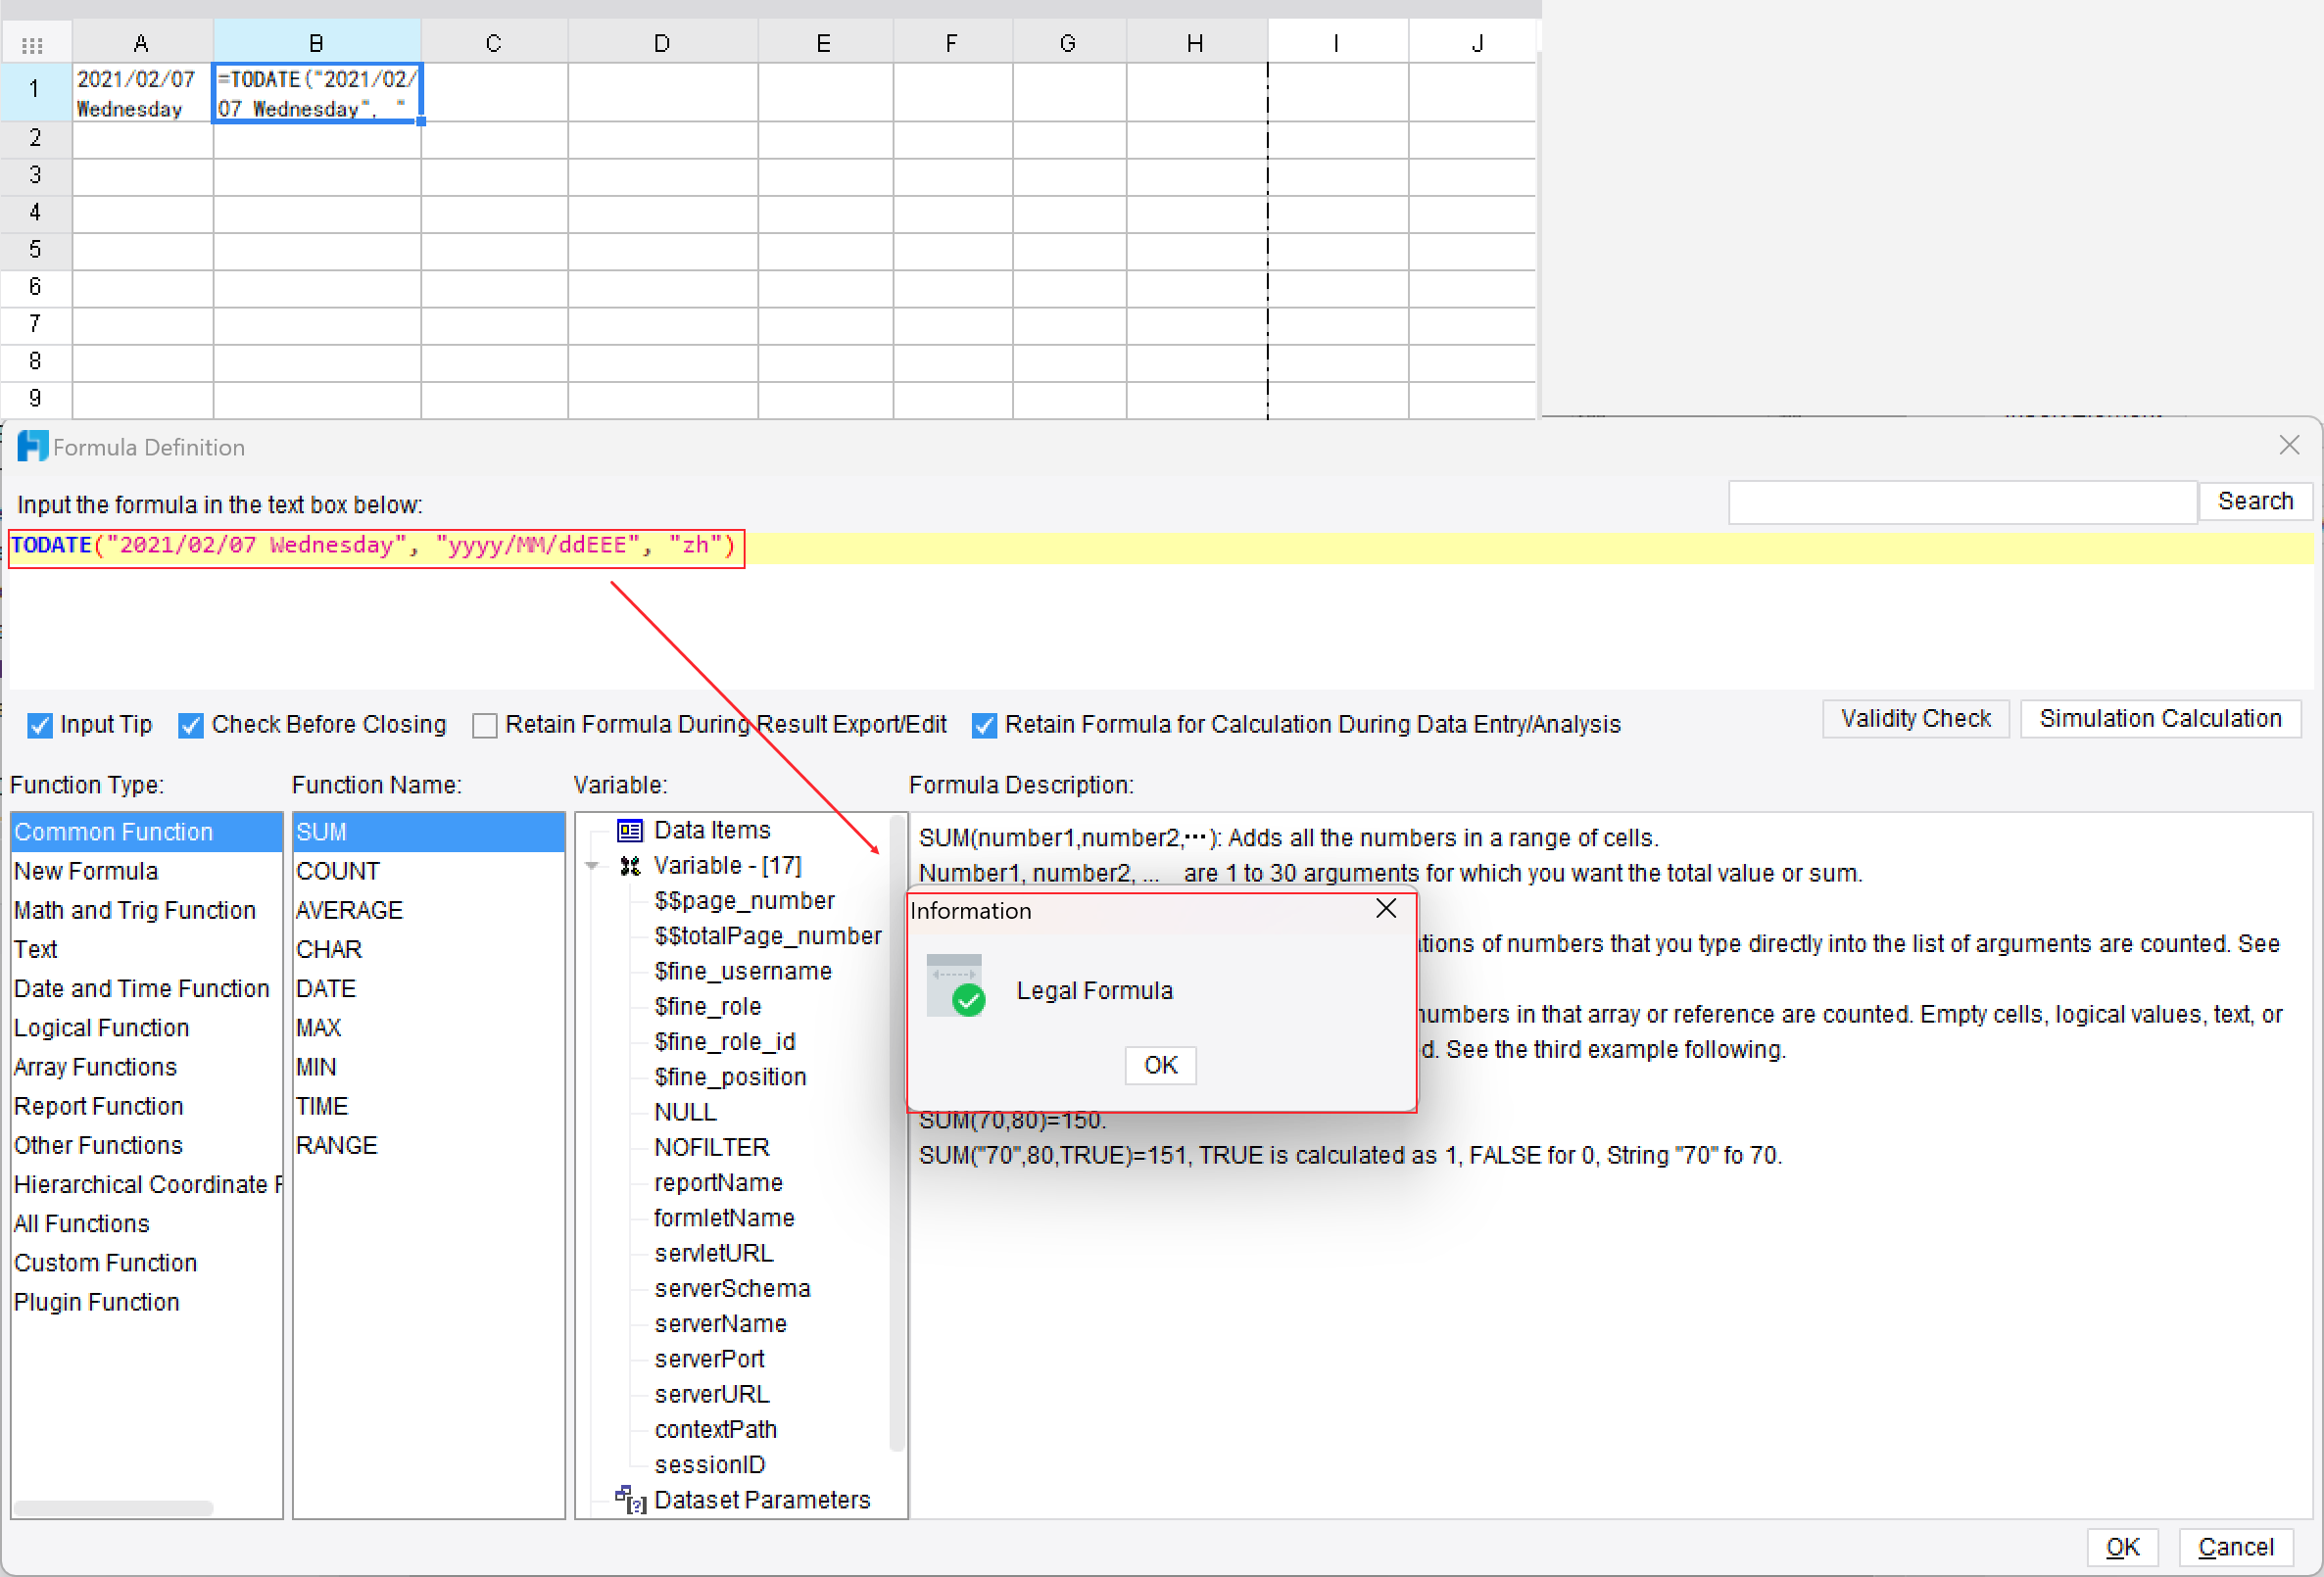Select column D header in spreadsheet
This screenshot has height=1577, width=2324.
click(662, 43)
